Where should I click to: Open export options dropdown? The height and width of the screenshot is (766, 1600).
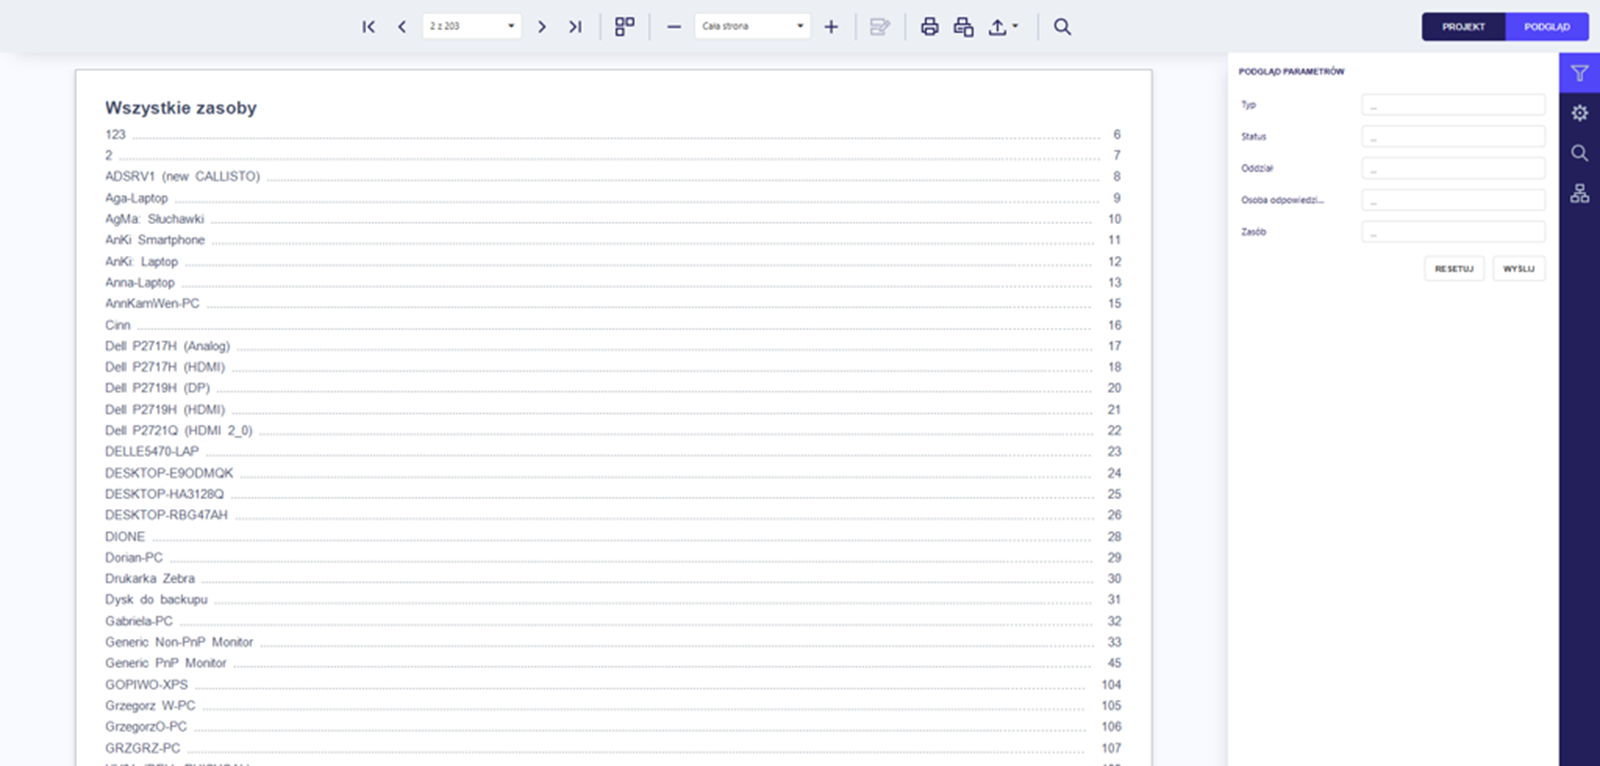[x=1003, y=27]
